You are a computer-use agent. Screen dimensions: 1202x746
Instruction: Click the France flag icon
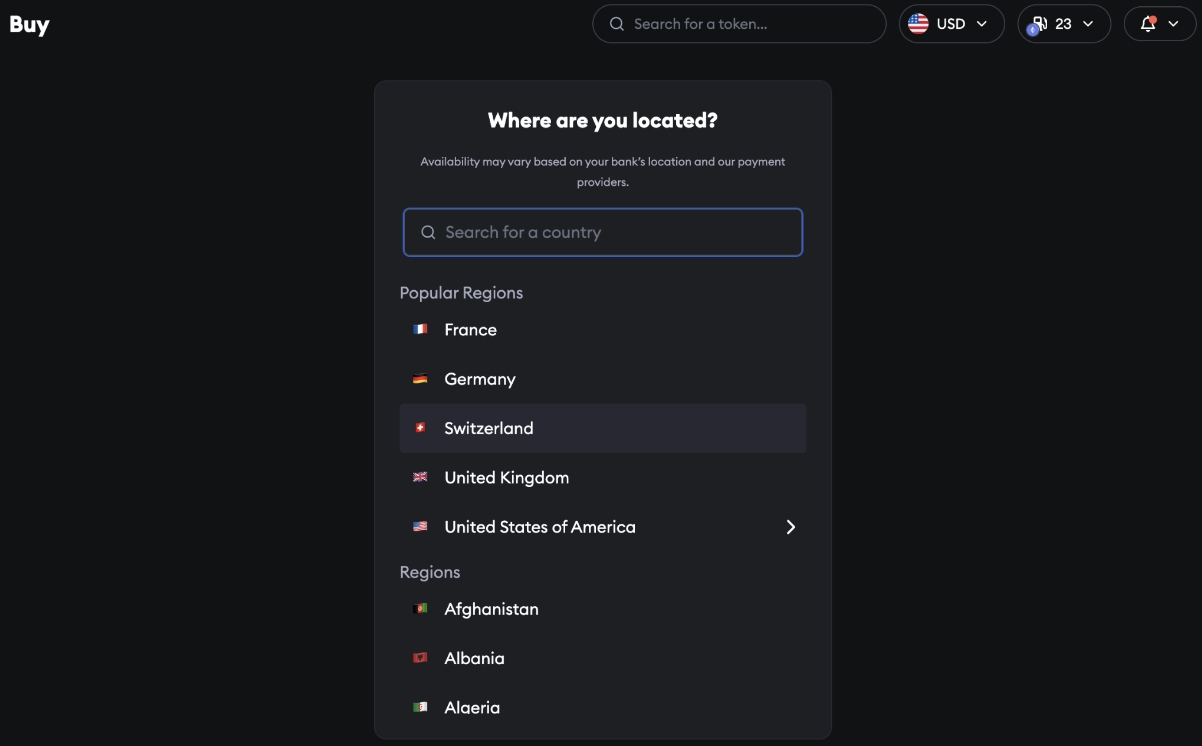coord(420,329)
